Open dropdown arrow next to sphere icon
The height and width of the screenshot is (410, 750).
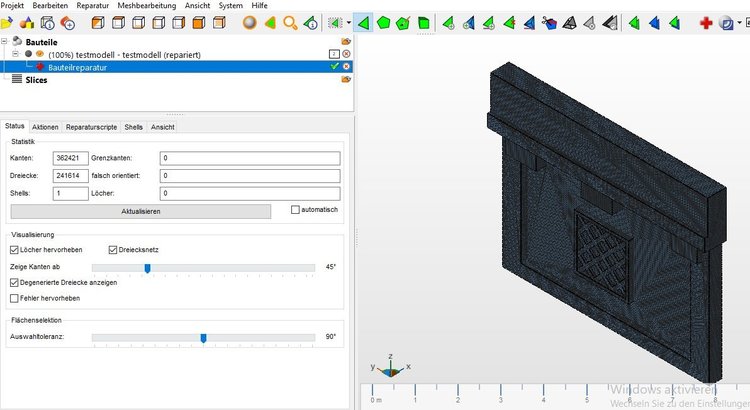(x=739, y=22)
